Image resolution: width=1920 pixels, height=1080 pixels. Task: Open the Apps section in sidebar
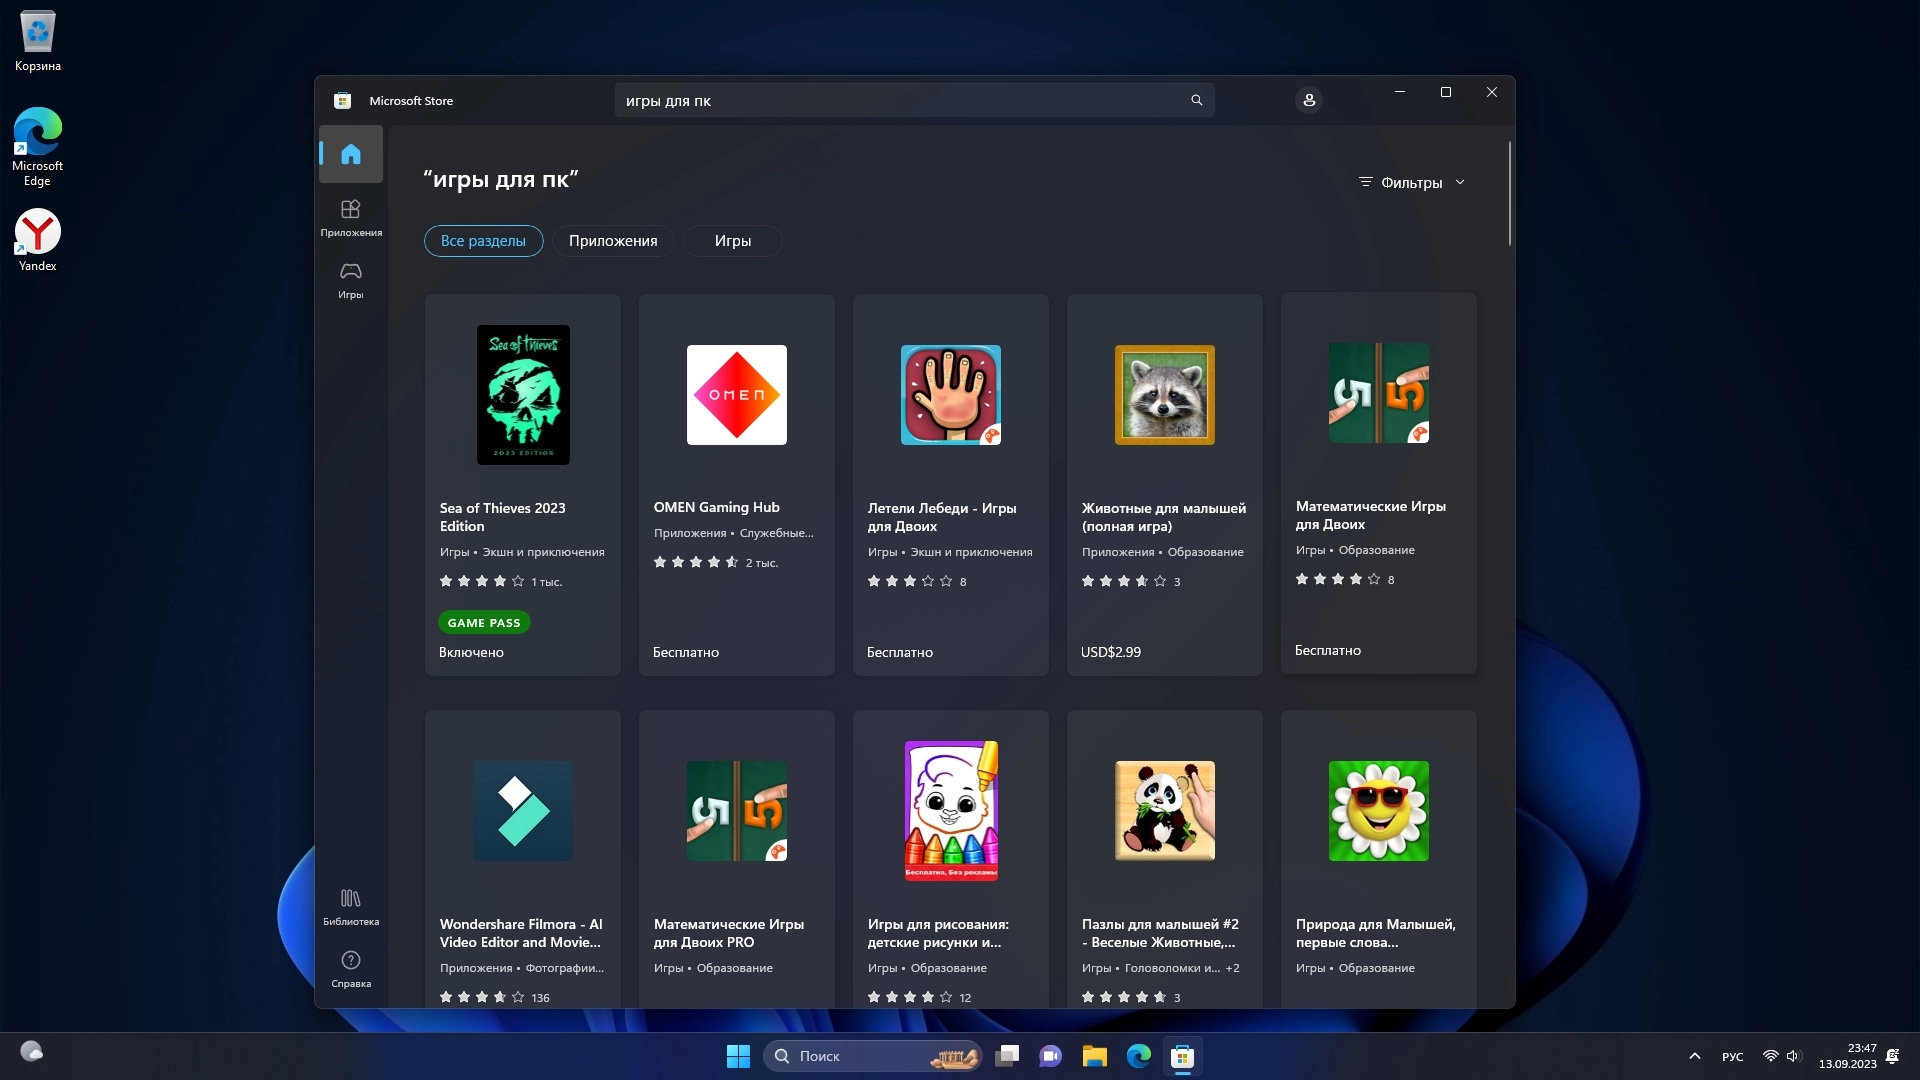(x=350, y=217)
